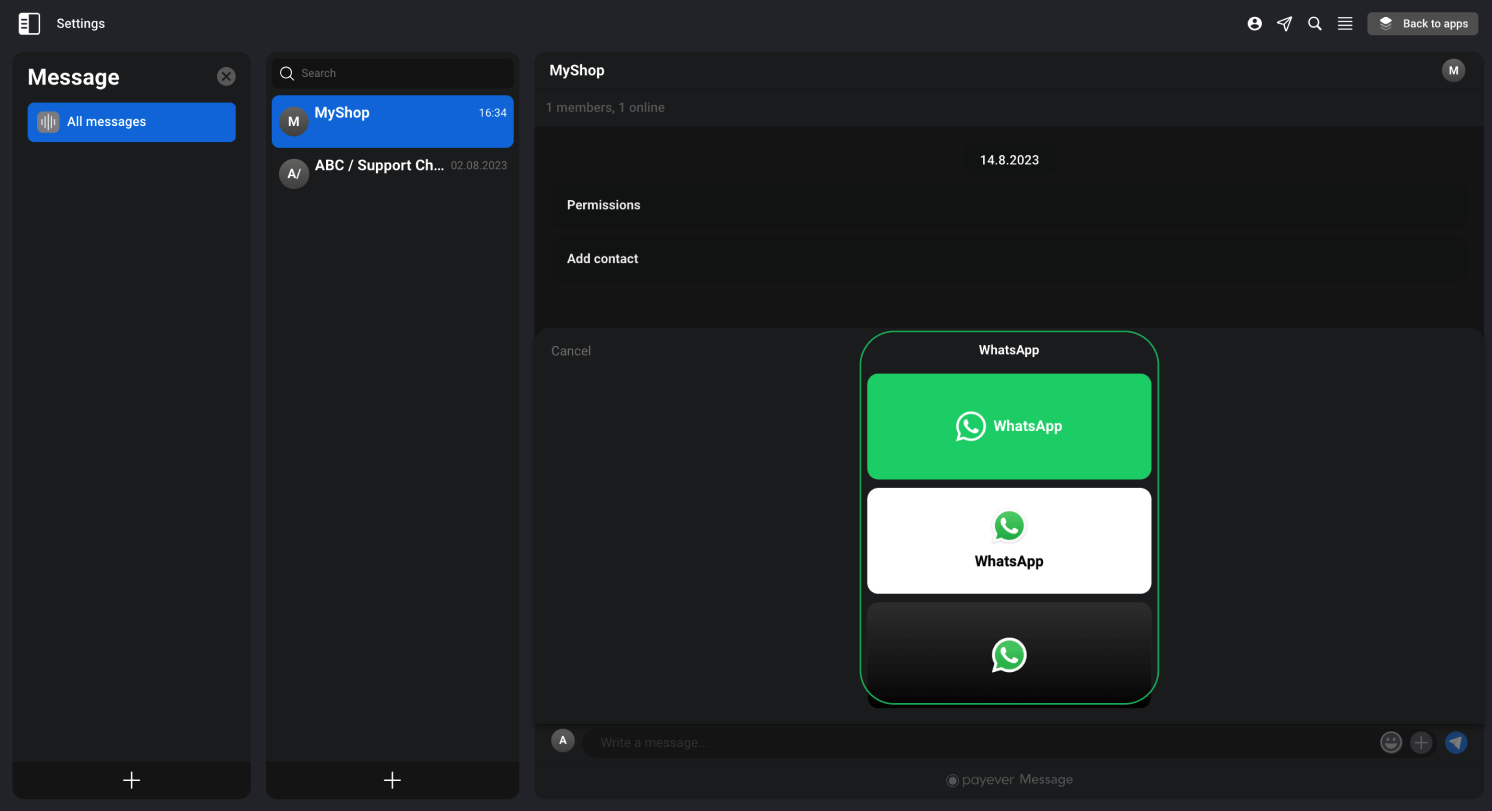The width and height of the screenshot is (1492, 811).
Task: Open the MyShop conversation
Action: coord(393,121)
